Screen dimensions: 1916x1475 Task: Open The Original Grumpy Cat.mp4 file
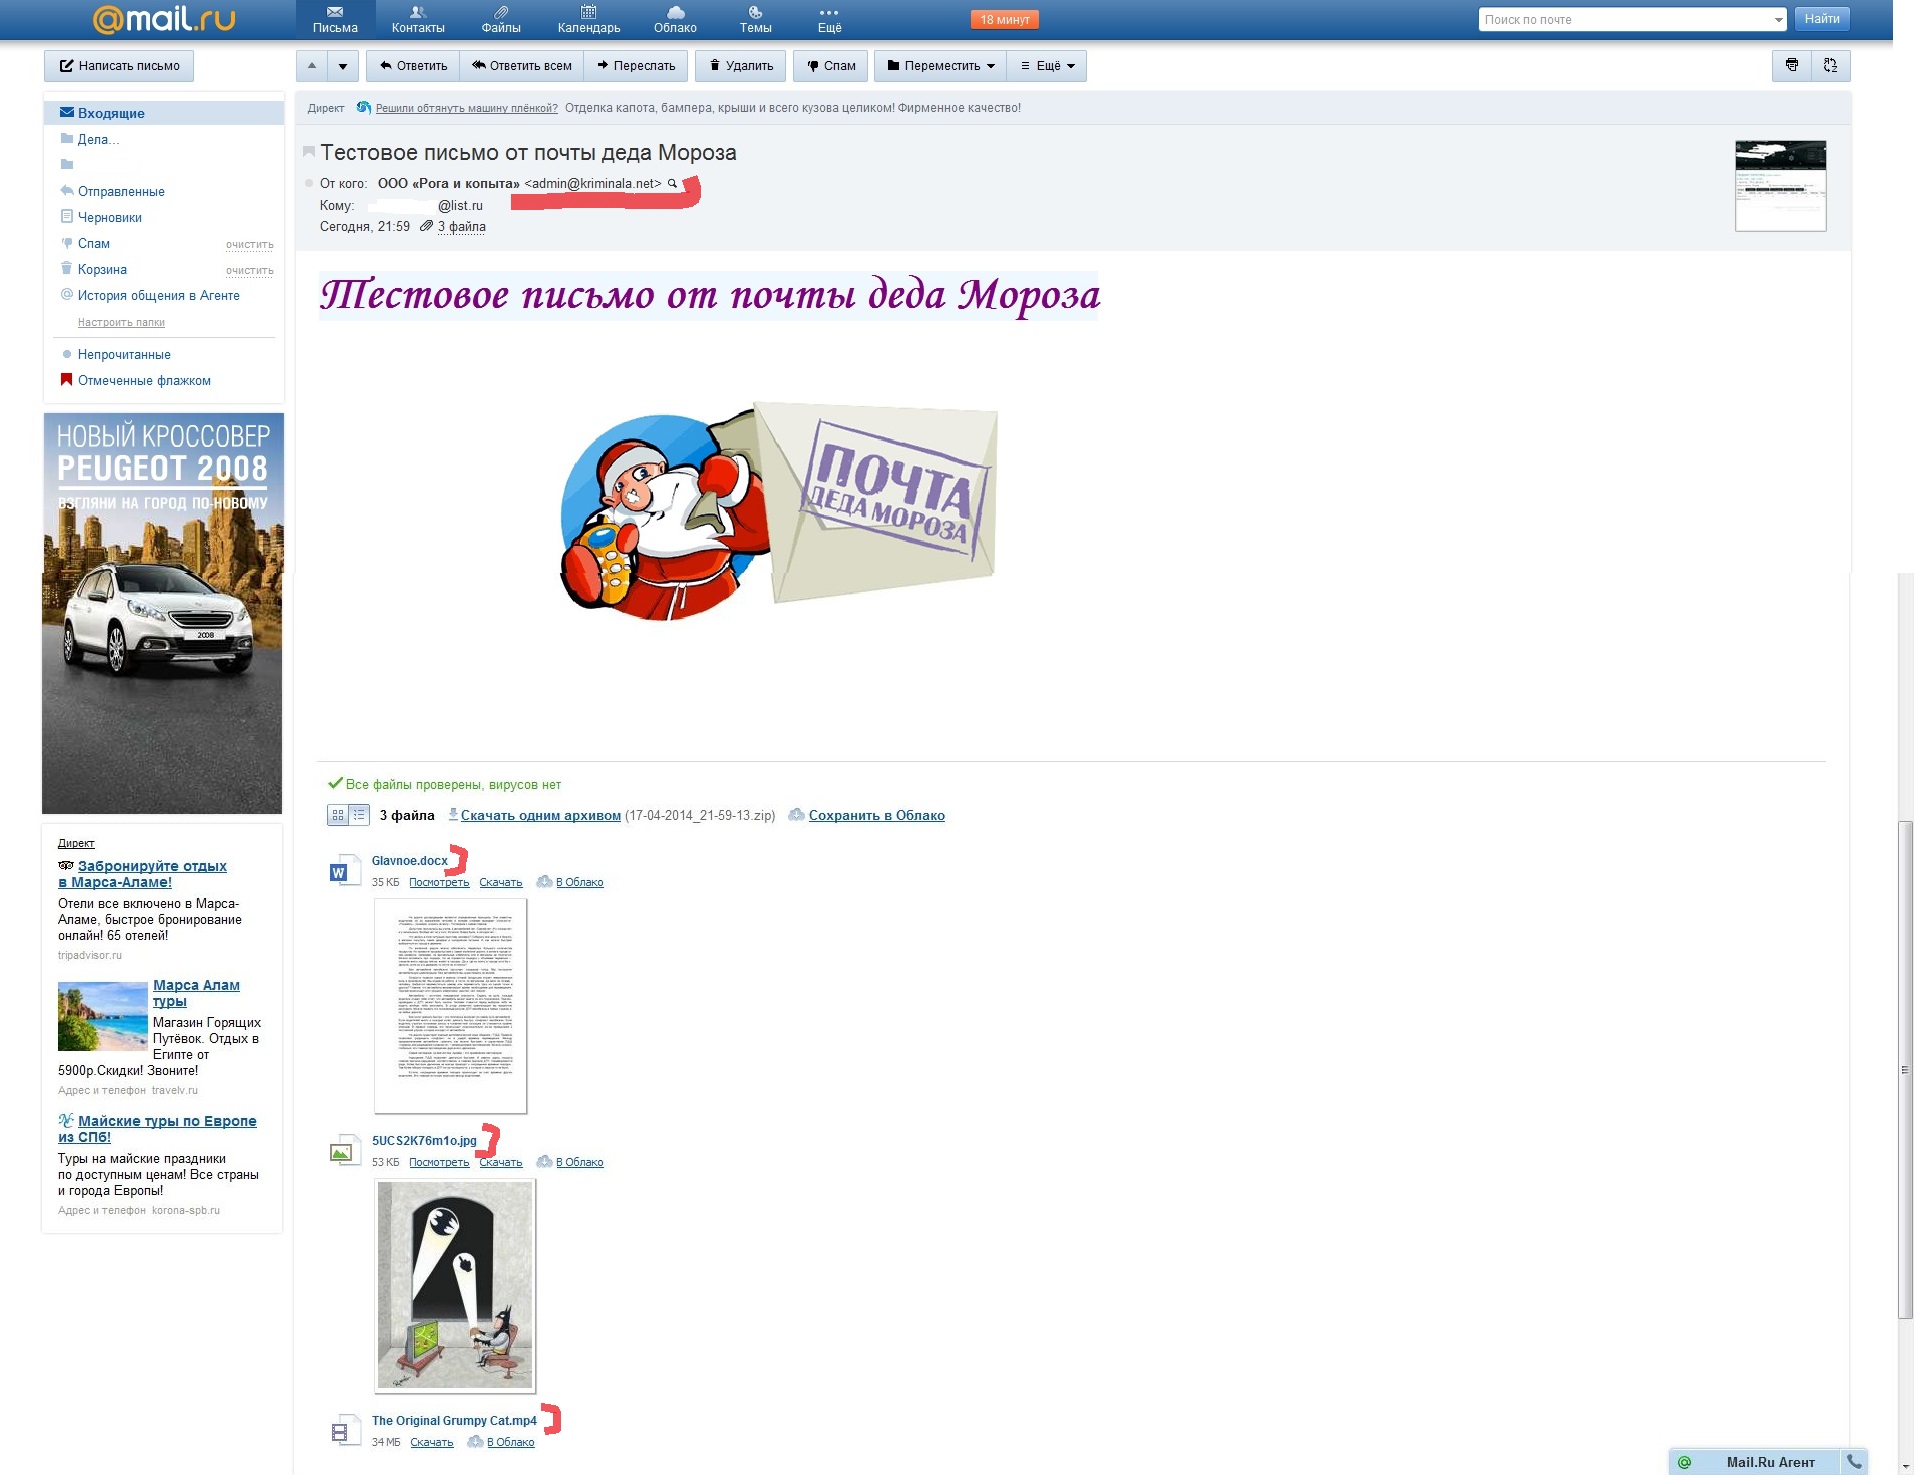[454, 1420]
